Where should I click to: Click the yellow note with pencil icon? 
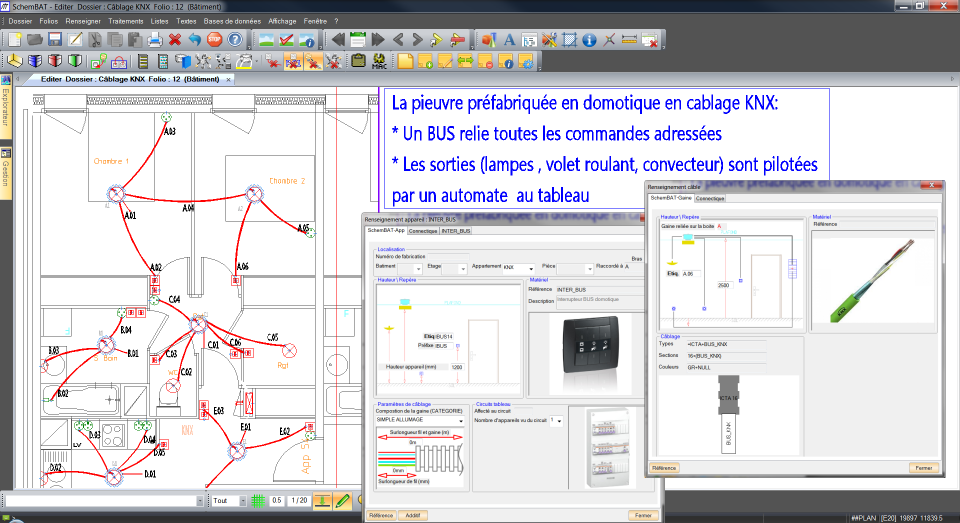(x=445, y=61)
